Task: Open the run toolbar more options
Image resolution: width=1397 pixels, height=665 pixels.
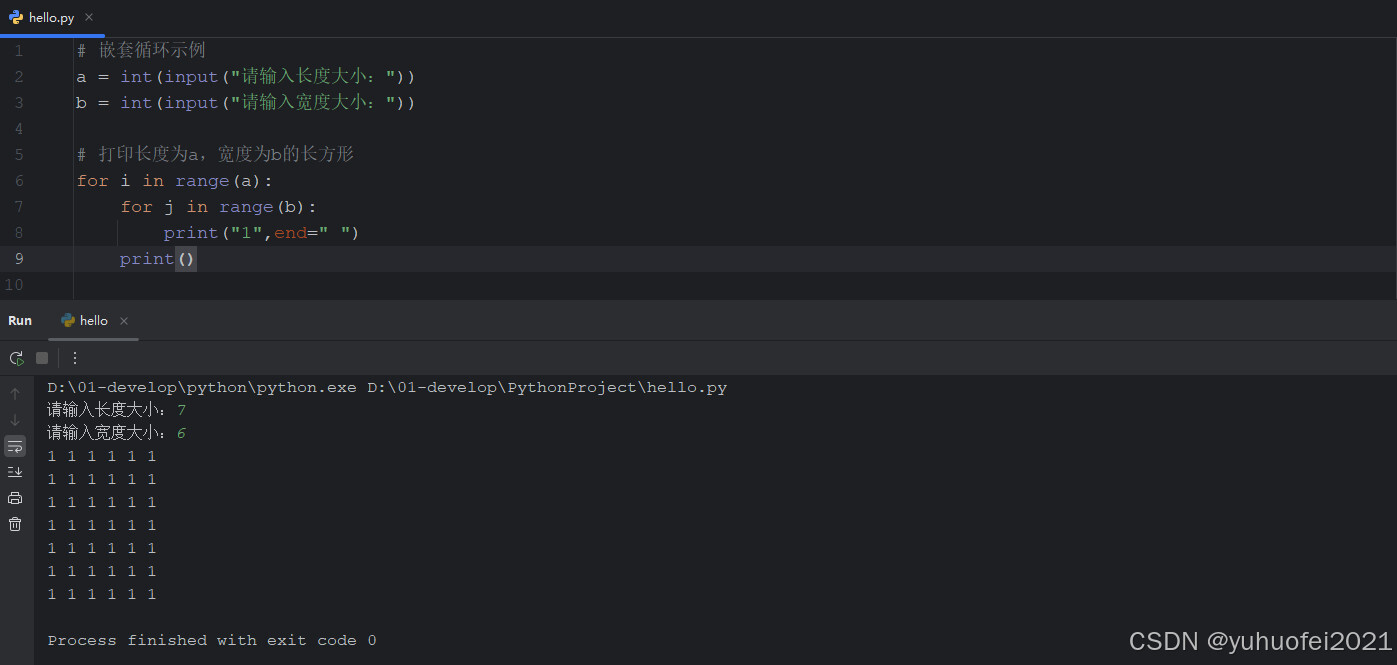Action: pos(74,358)
